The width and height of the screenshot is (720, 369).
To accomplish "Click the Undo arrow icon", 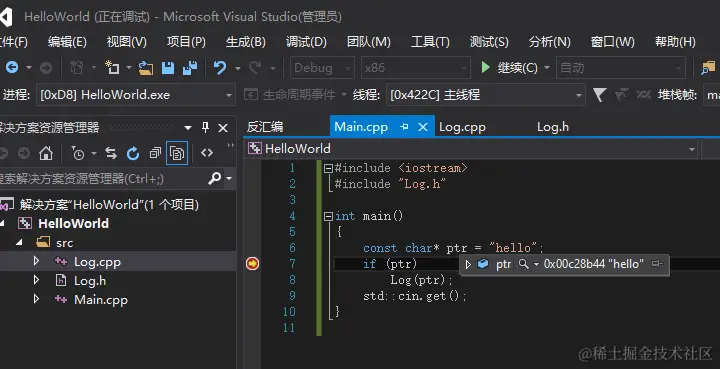I will click(x=220, y=68).
